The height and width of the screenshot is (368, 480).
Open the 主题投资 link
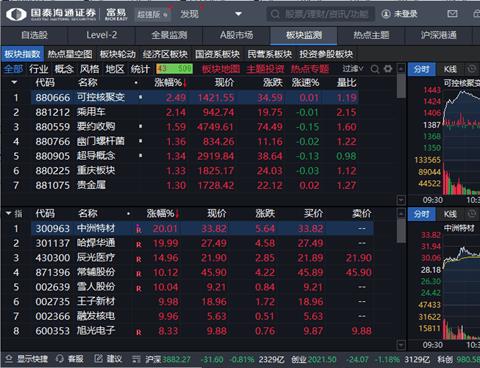pos(265,69)
